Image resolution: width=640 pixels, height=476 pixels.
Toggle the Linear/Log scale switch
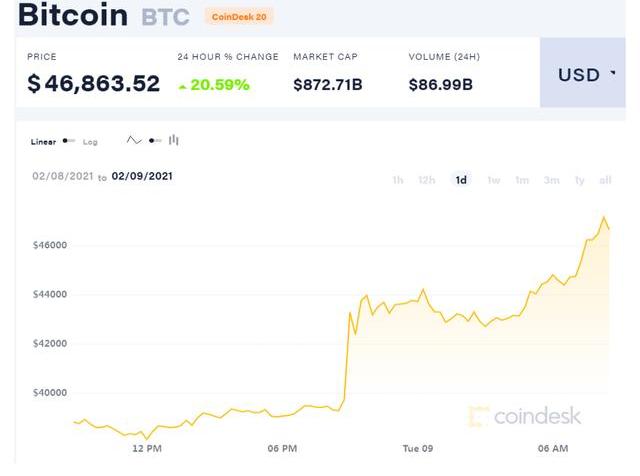(69, 141)
